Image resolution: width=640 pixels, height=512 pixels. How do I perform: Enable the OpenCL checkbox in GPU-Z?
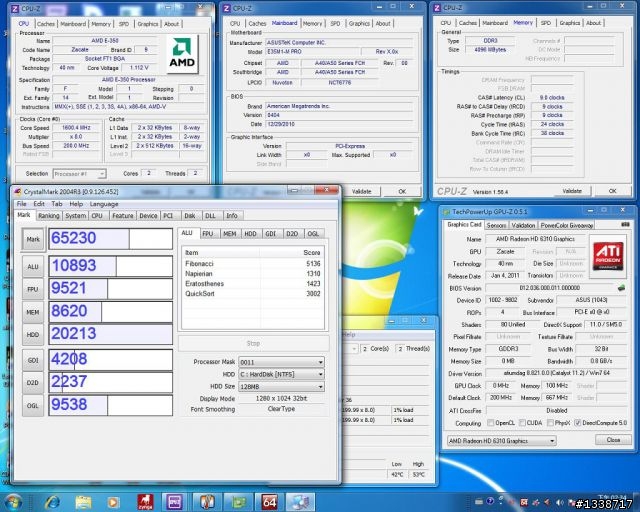point(491,423)
